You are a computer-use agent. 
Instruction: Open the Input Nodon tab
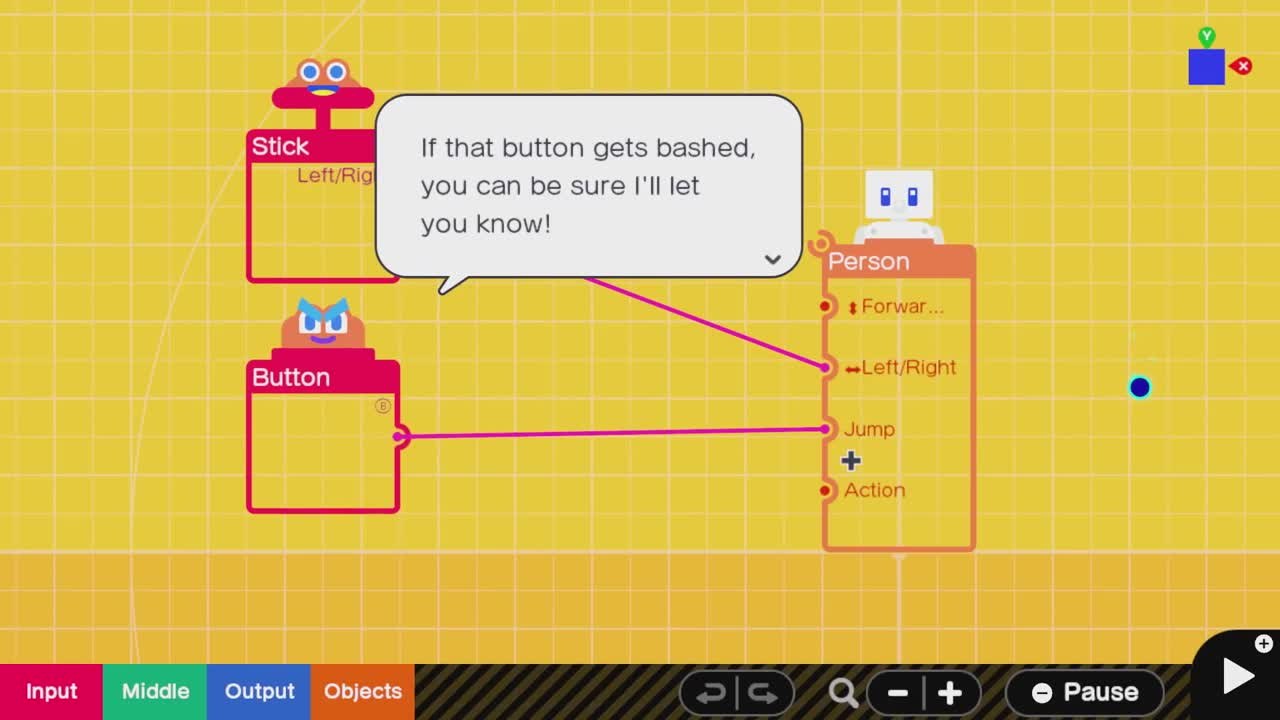click(51, 692)
